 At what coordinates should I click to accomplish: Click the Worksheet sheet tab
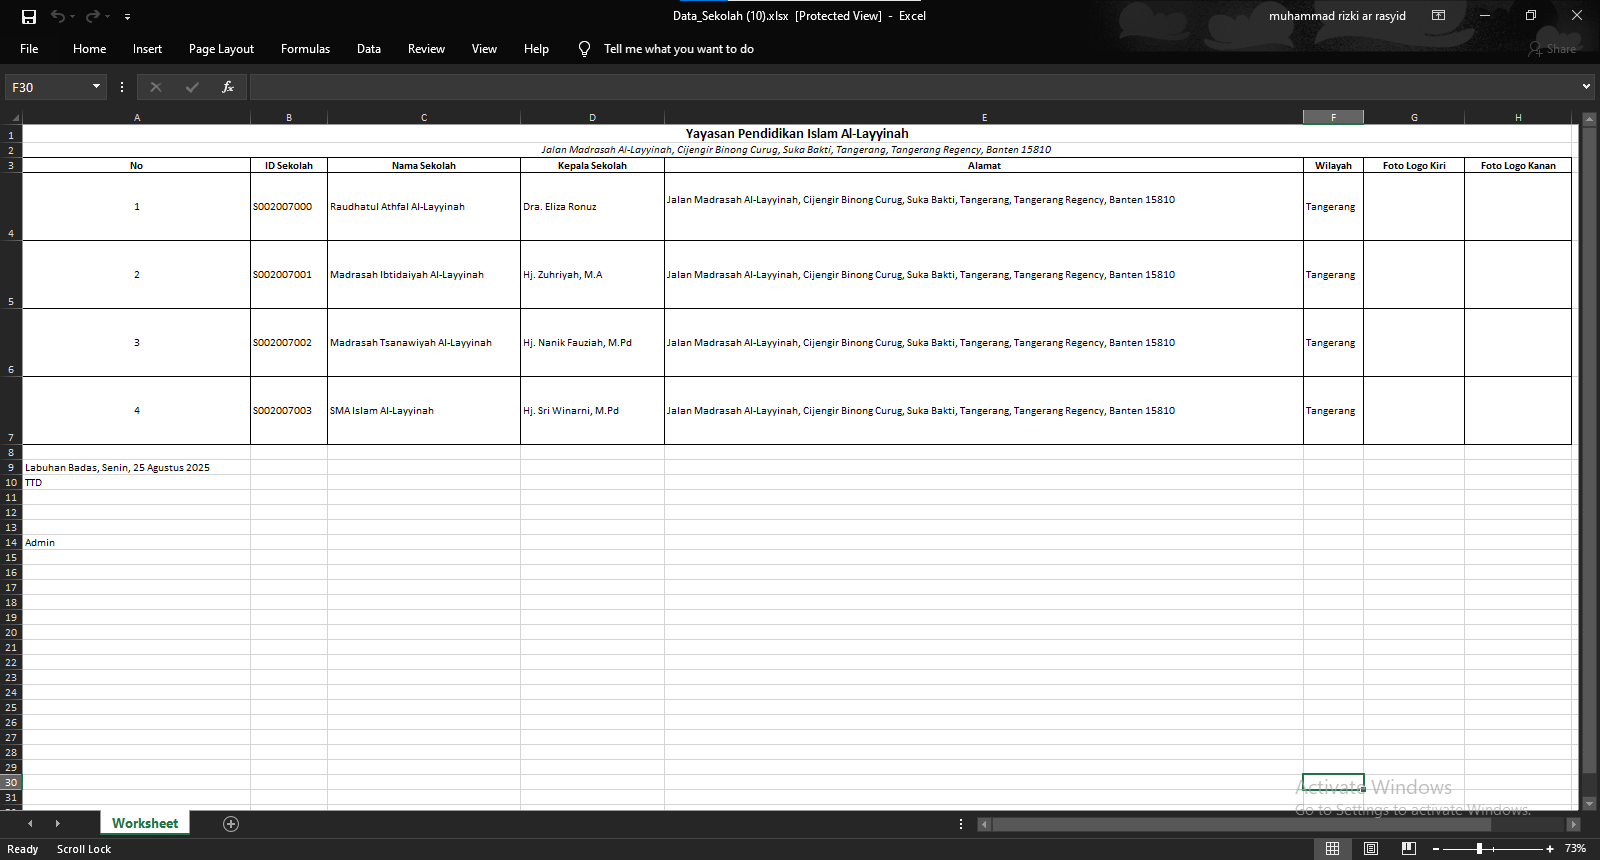(x=145, y=823)
